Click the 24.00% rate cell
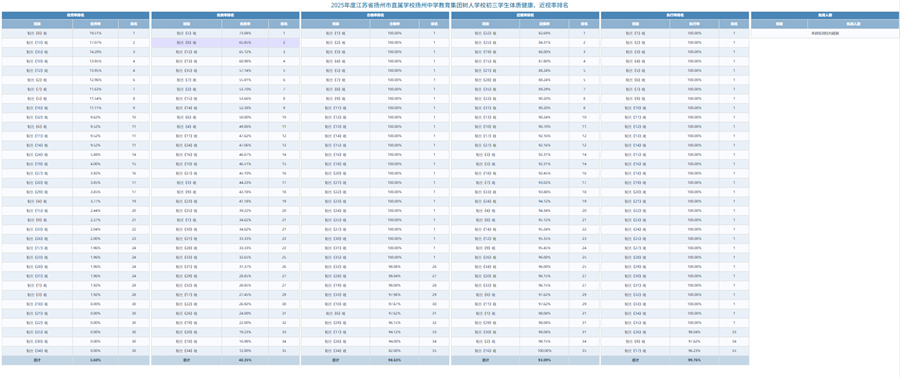 (x=245, y=313)
